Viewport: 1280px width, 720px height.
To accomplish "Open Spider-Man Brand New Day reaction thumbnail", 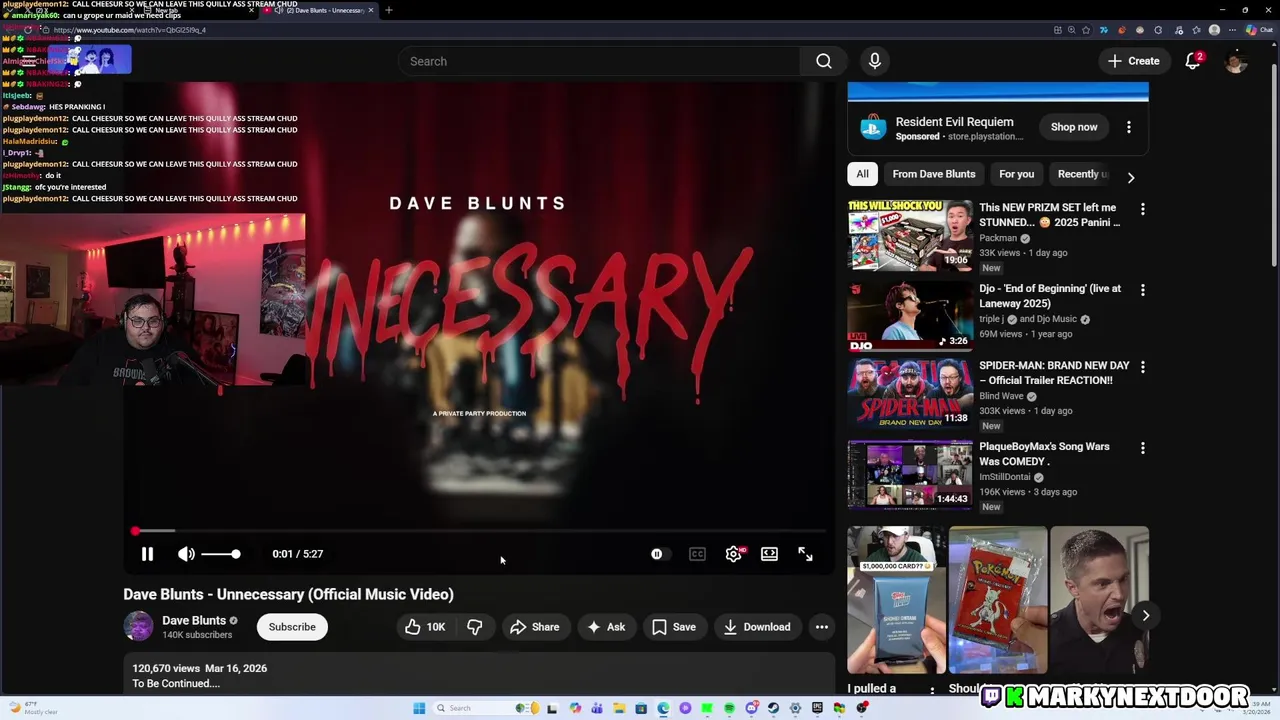I will 910,393.
